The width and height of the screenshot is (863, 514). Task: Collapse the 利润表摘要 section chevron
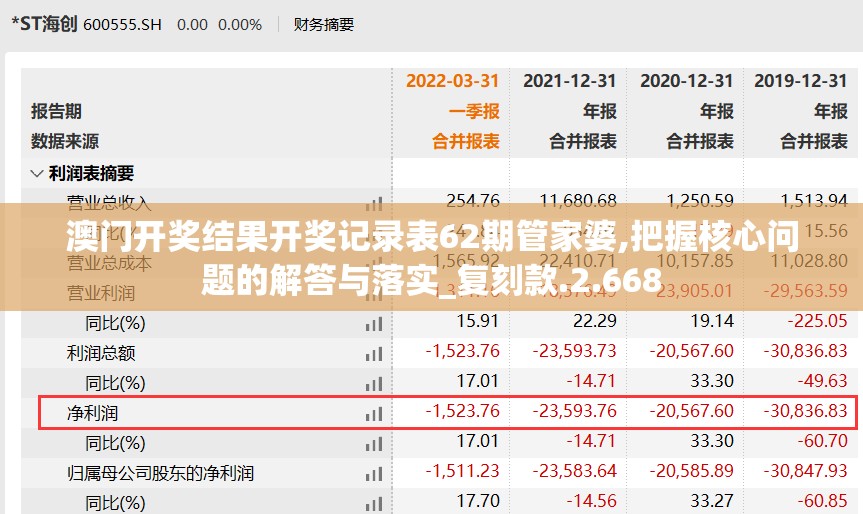(x=37, y=174)
